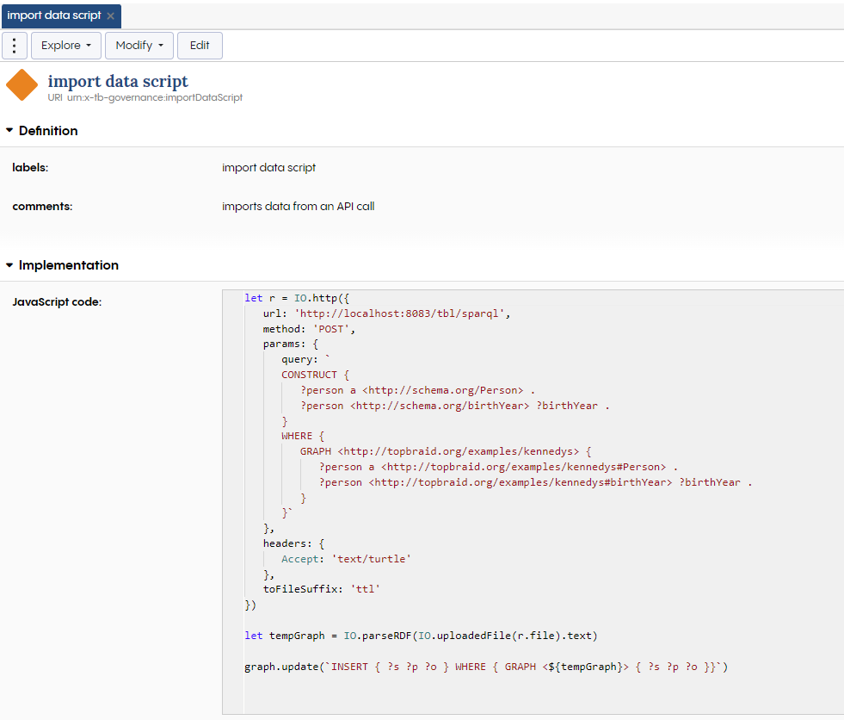Click the import data script title heading

tap(118, 81)
